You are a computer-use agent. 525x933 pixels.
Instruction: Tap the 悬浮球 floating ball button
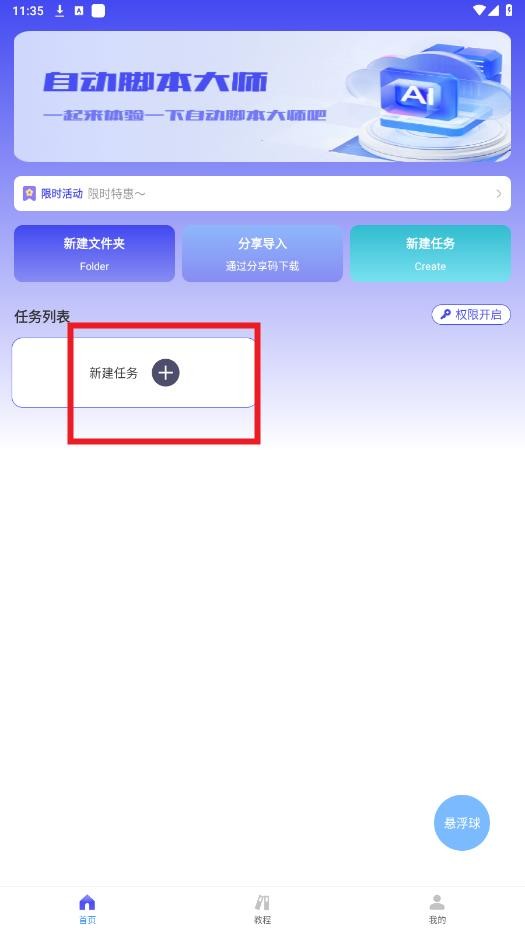point(462,823)
